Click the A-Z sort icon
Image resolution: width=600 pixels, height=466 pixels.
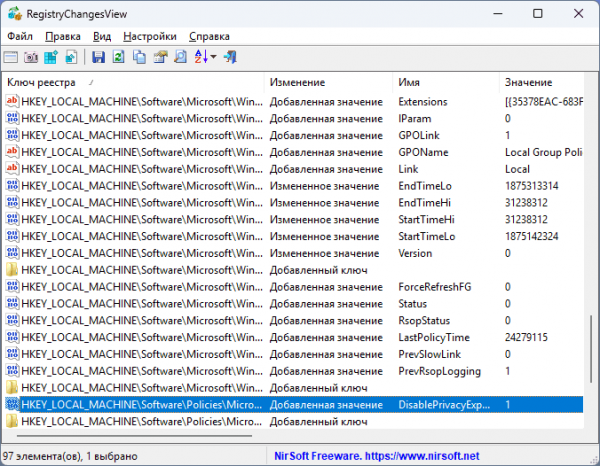[x=201, y=57]
